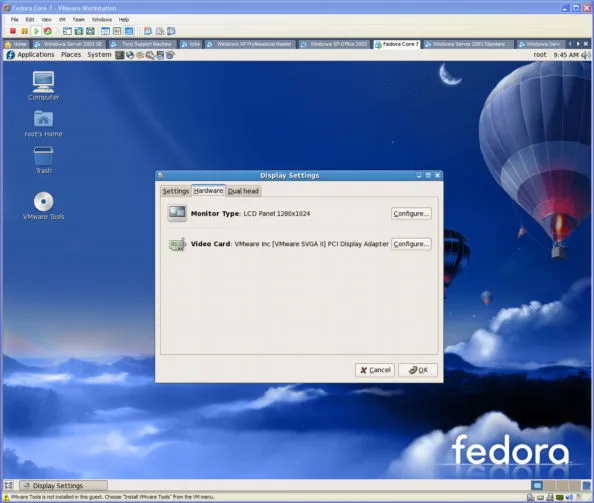
Task: Click the 'root' user label in panel
Action: [x=540, y=55]
